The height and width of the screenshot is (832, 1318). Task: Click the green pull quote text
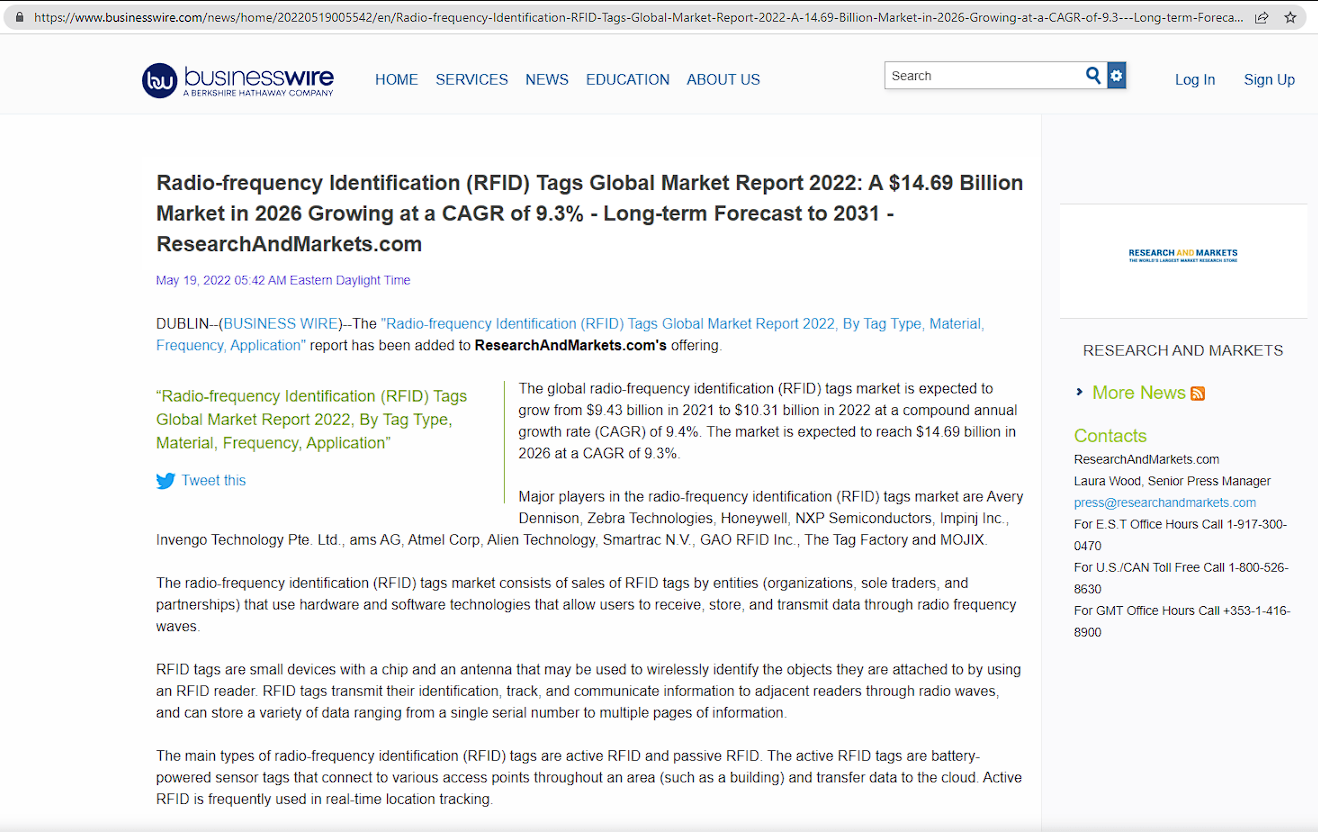(x=312, y=420)
